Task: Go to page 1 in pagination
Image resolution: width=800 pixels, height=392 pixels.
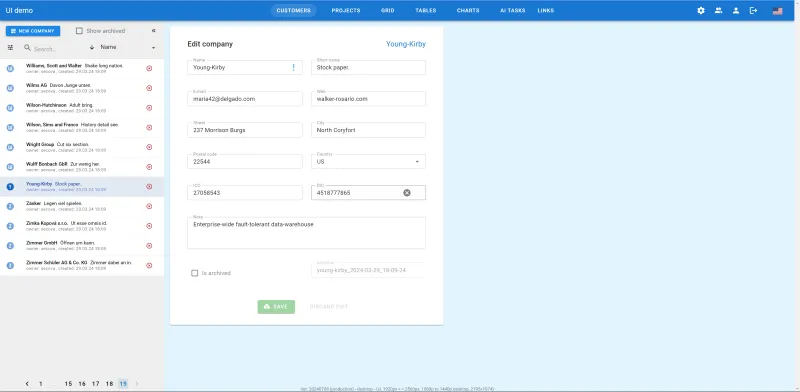Action: tap(41, 384)
